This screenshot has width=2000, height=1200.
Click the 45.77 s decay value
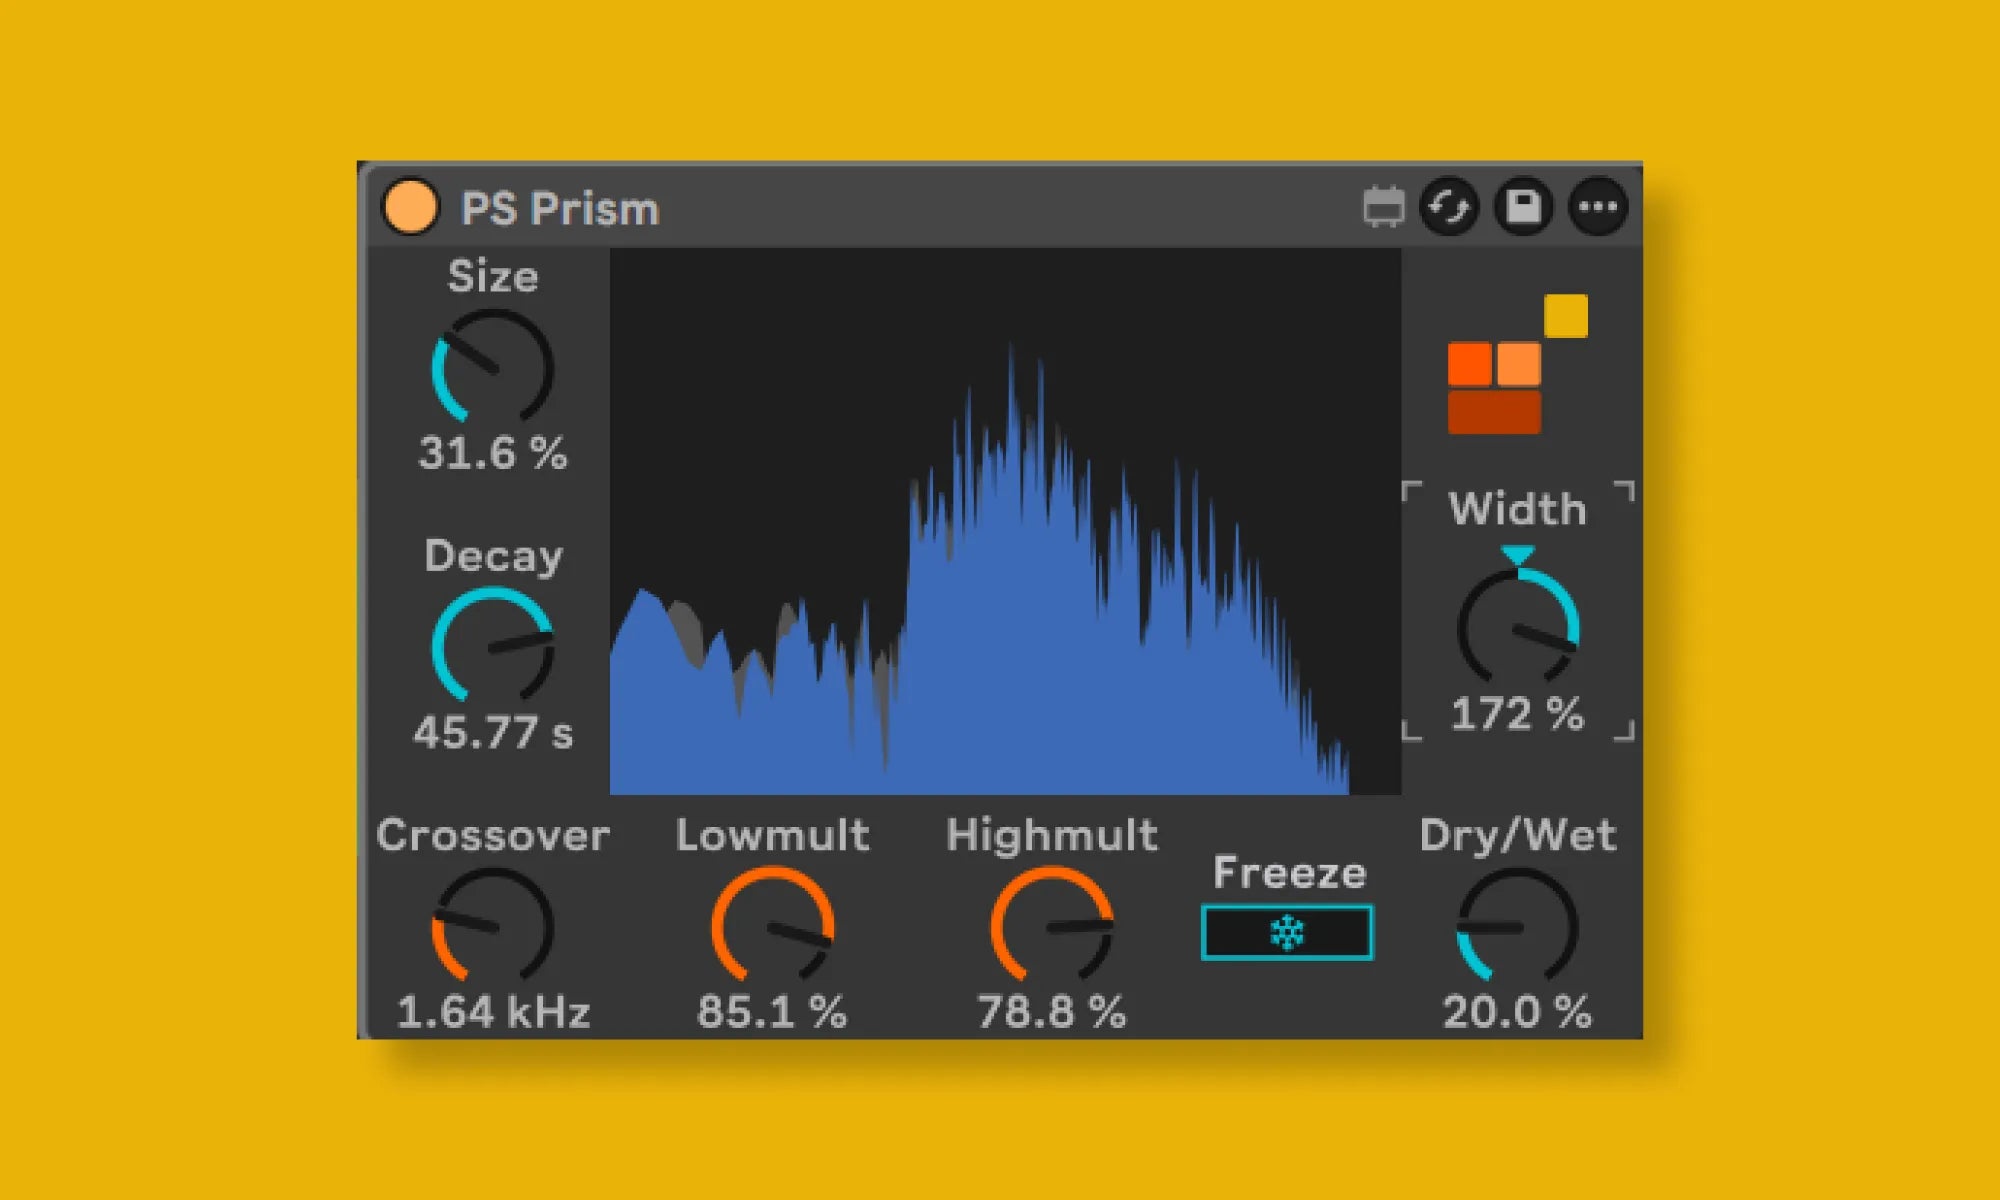(493, 732)
